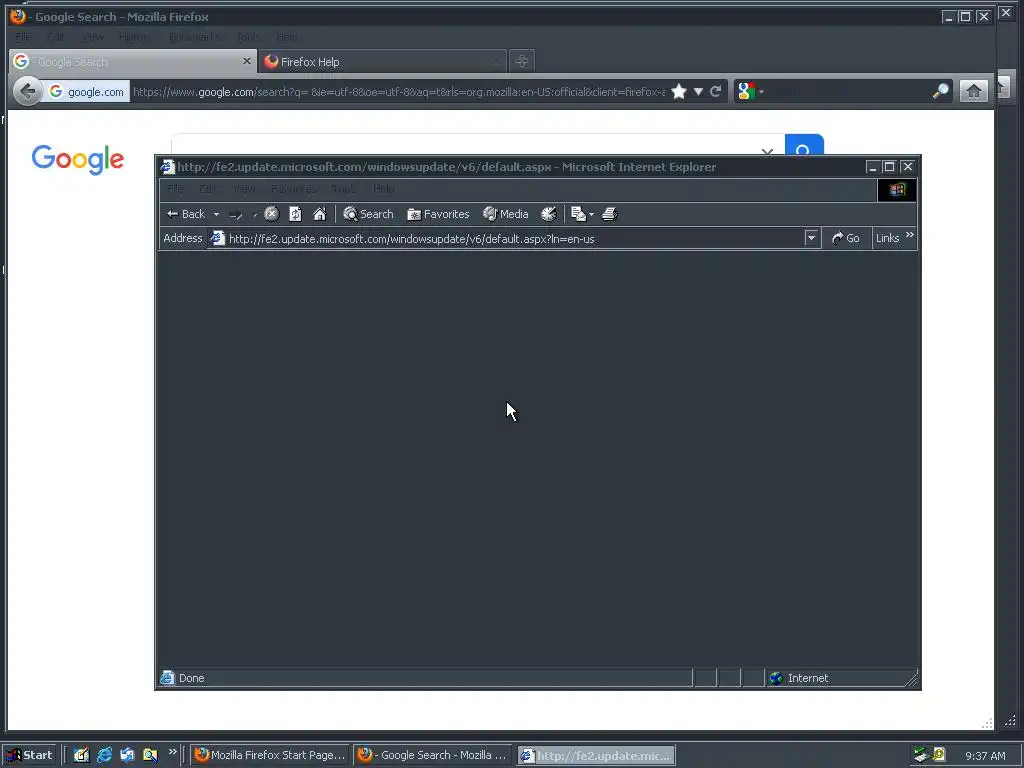Open the Search pane in Internet Explorer
This screenshot has height=768, width=1024.
(368, 214)
